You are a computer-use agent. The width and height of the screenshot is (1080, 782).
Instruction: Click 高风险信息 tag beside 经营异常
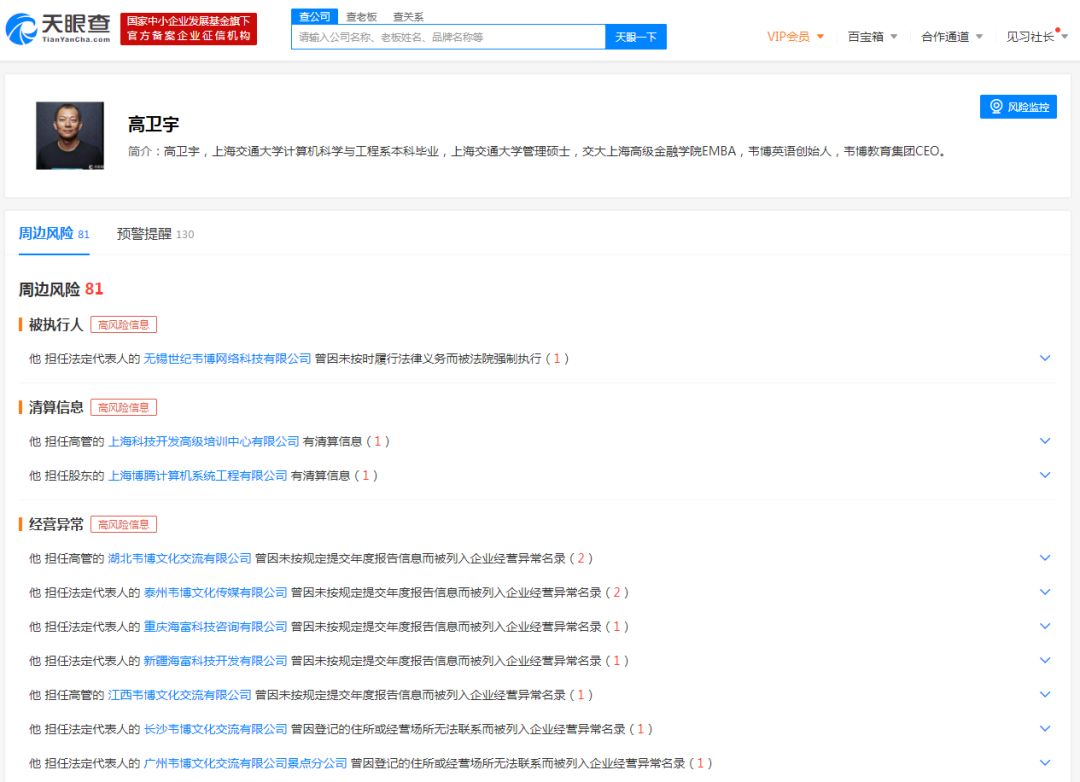pyautogui.click(x=123, y=523)
